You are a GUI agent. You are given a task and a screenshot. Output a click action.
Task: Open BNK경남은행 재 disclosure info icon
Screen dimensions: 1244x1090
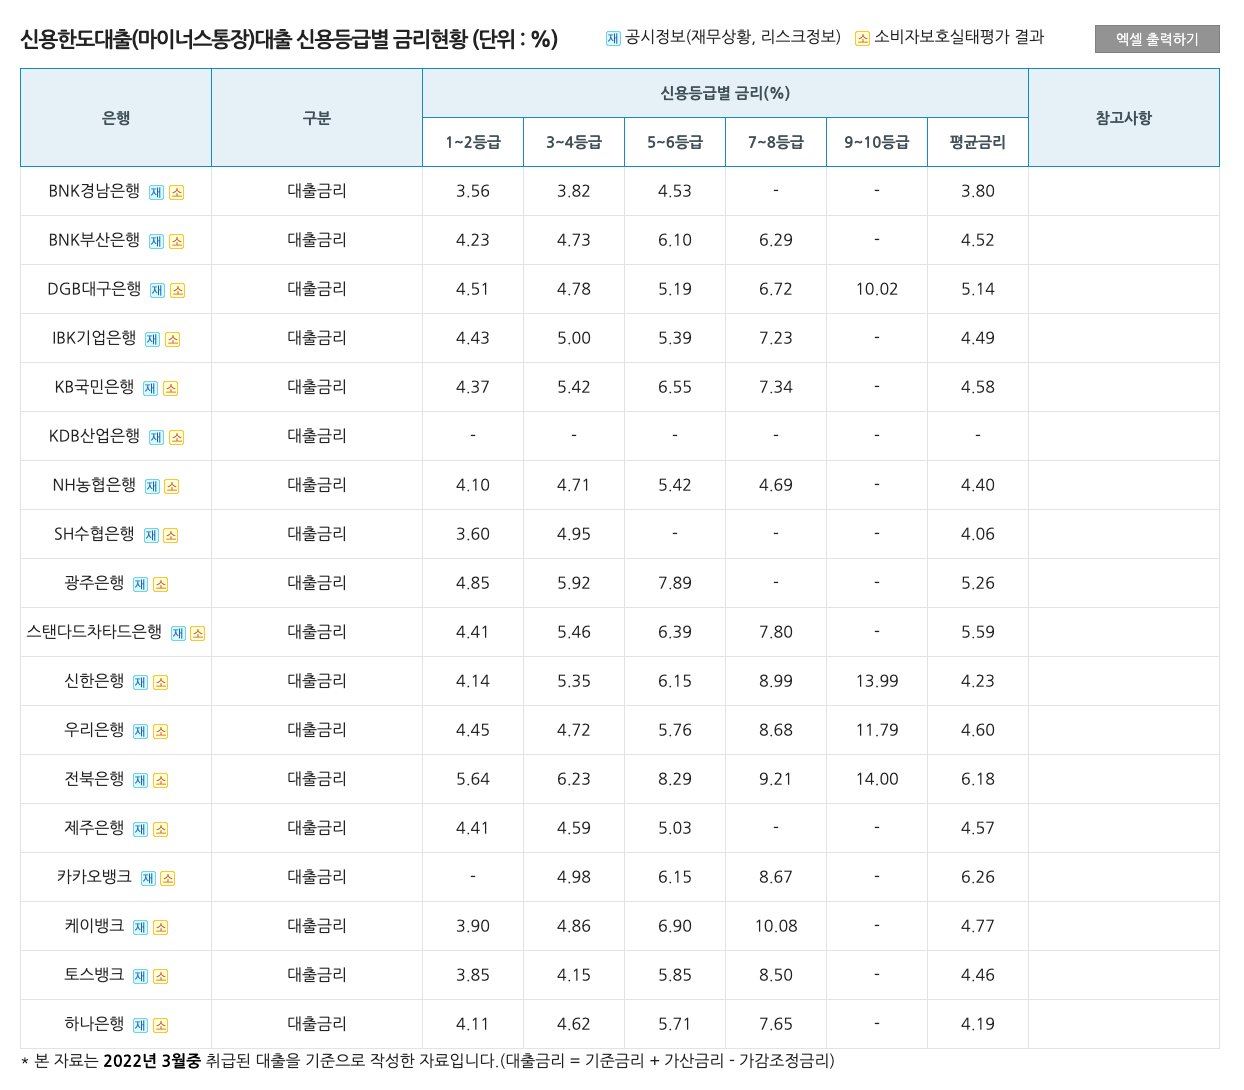(156, 193)
